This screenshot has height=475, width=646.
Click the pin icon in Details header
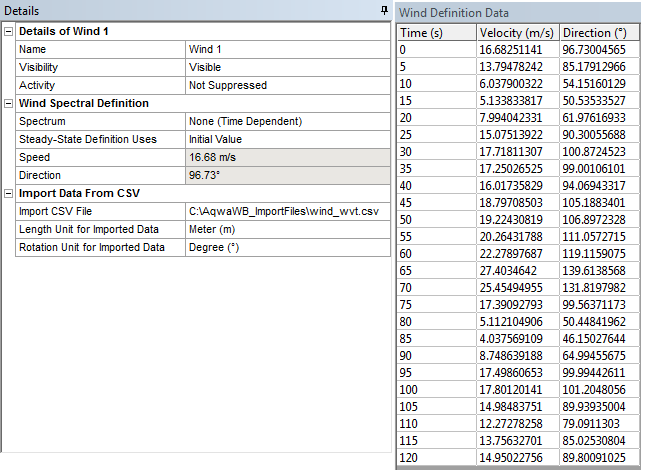point(384,10)
